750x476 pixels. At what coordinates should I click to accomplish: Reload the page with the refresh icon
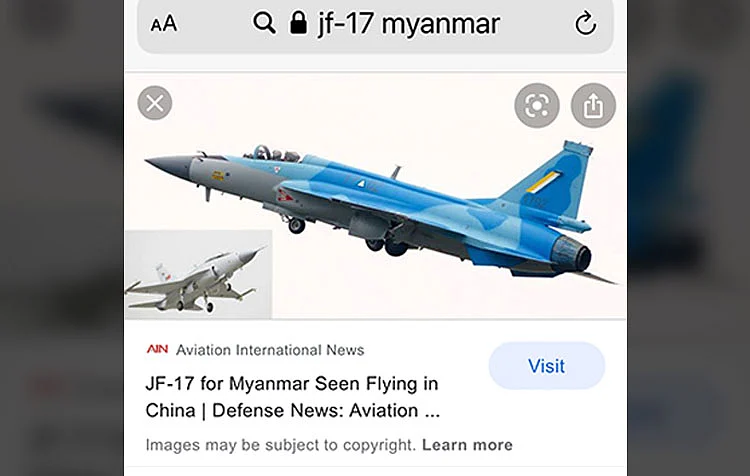pyautogui.click(x=585, y=23)
